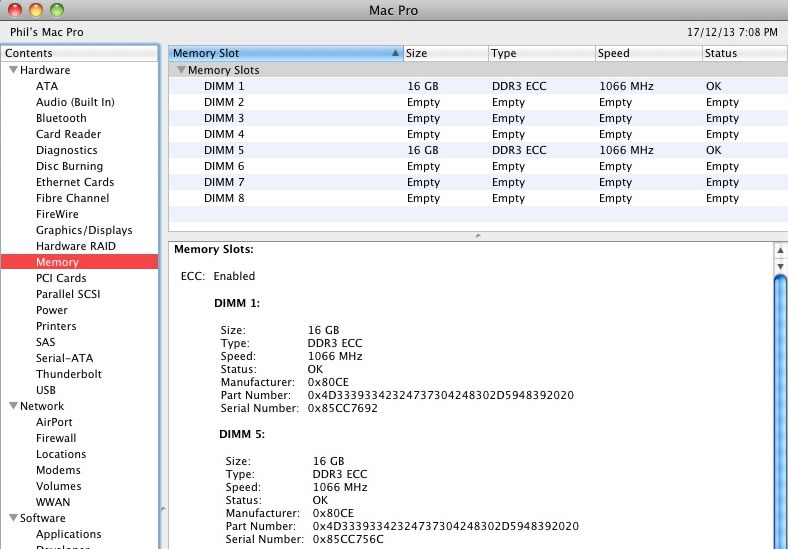Open Bluetooth hardware info
The width and height of the screenshot is (788, 549).
coord(61,118)
